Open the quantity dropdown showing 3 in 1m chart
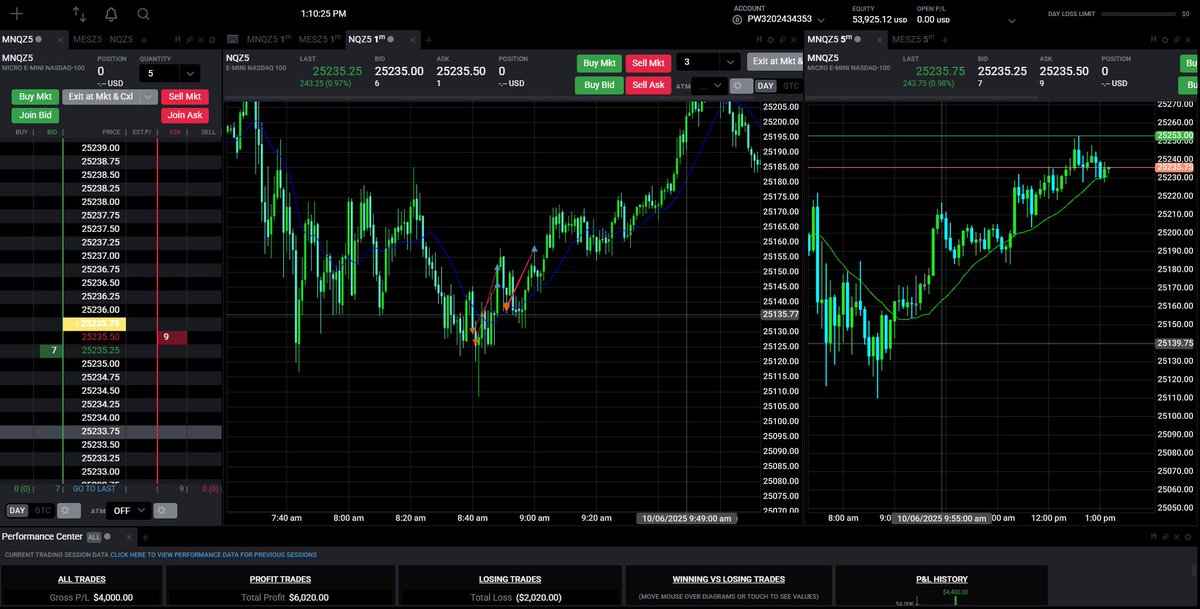 730,62
